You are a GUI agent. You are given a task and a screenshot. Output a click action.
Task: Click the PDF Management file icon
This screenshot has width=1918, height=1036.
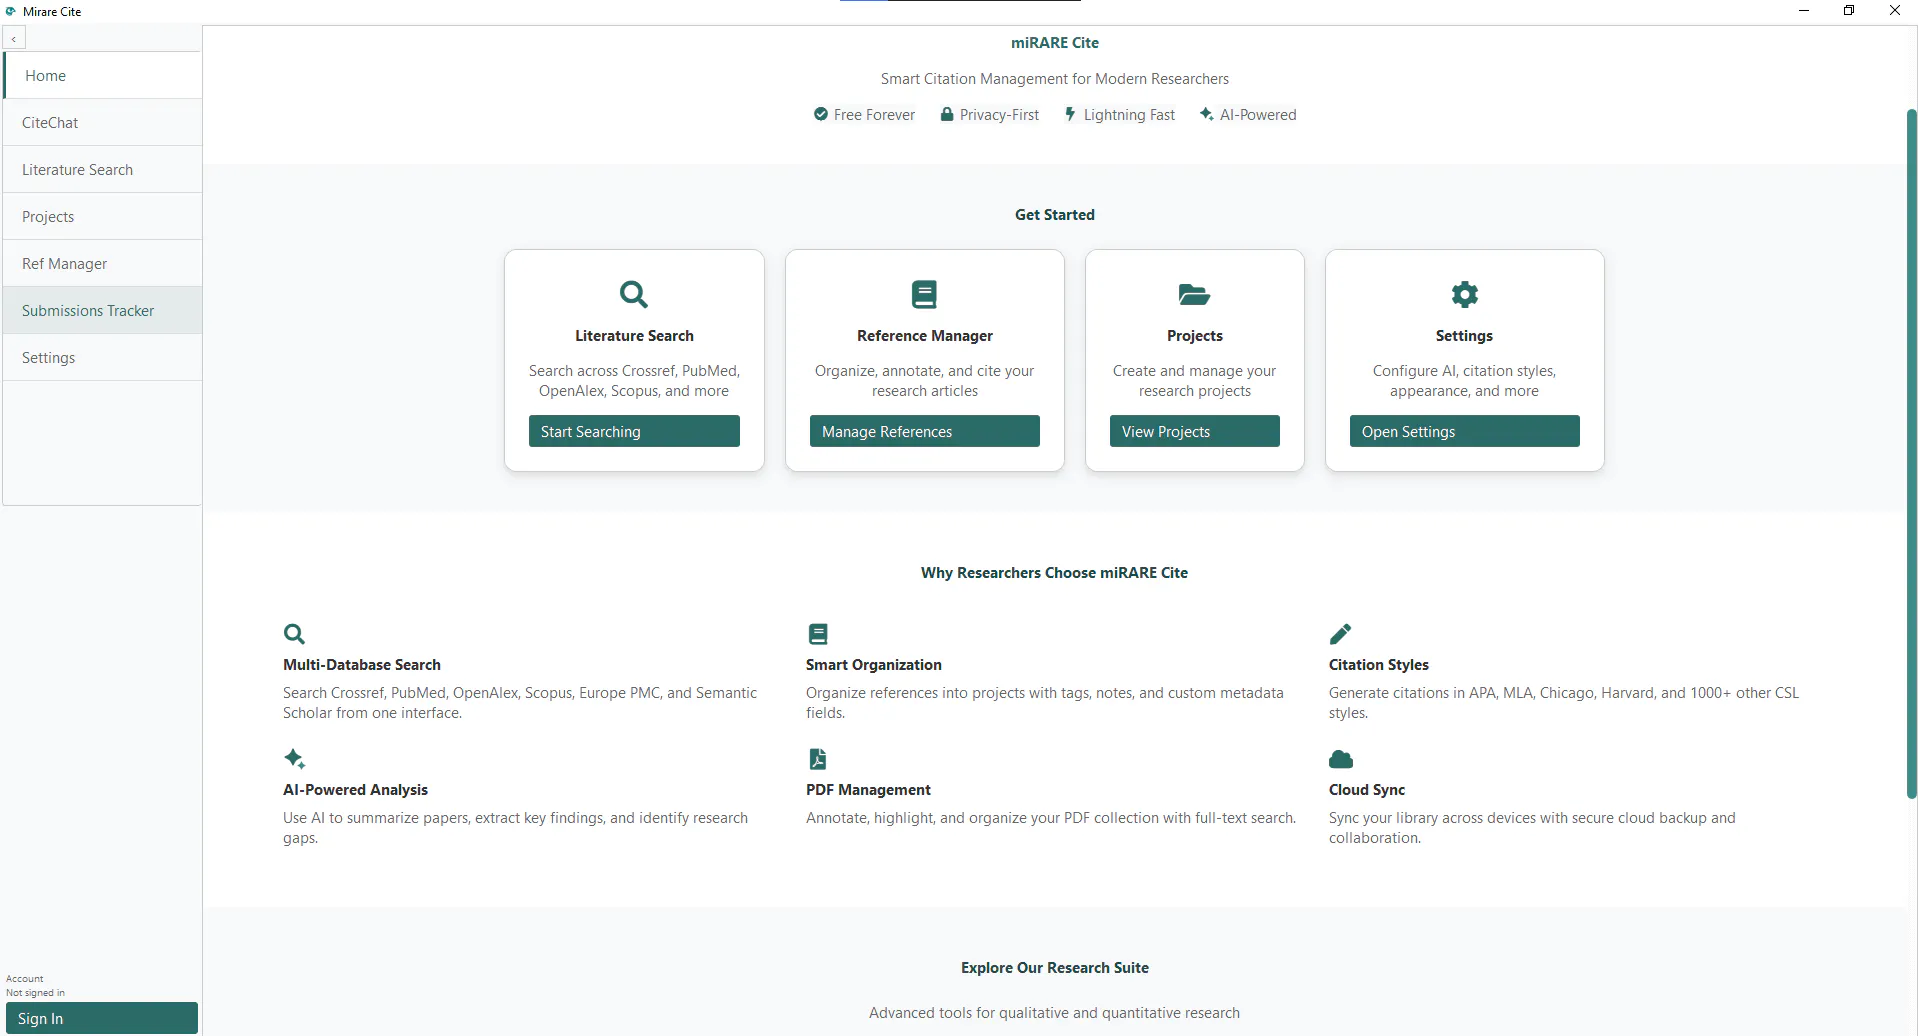(817, 759)
